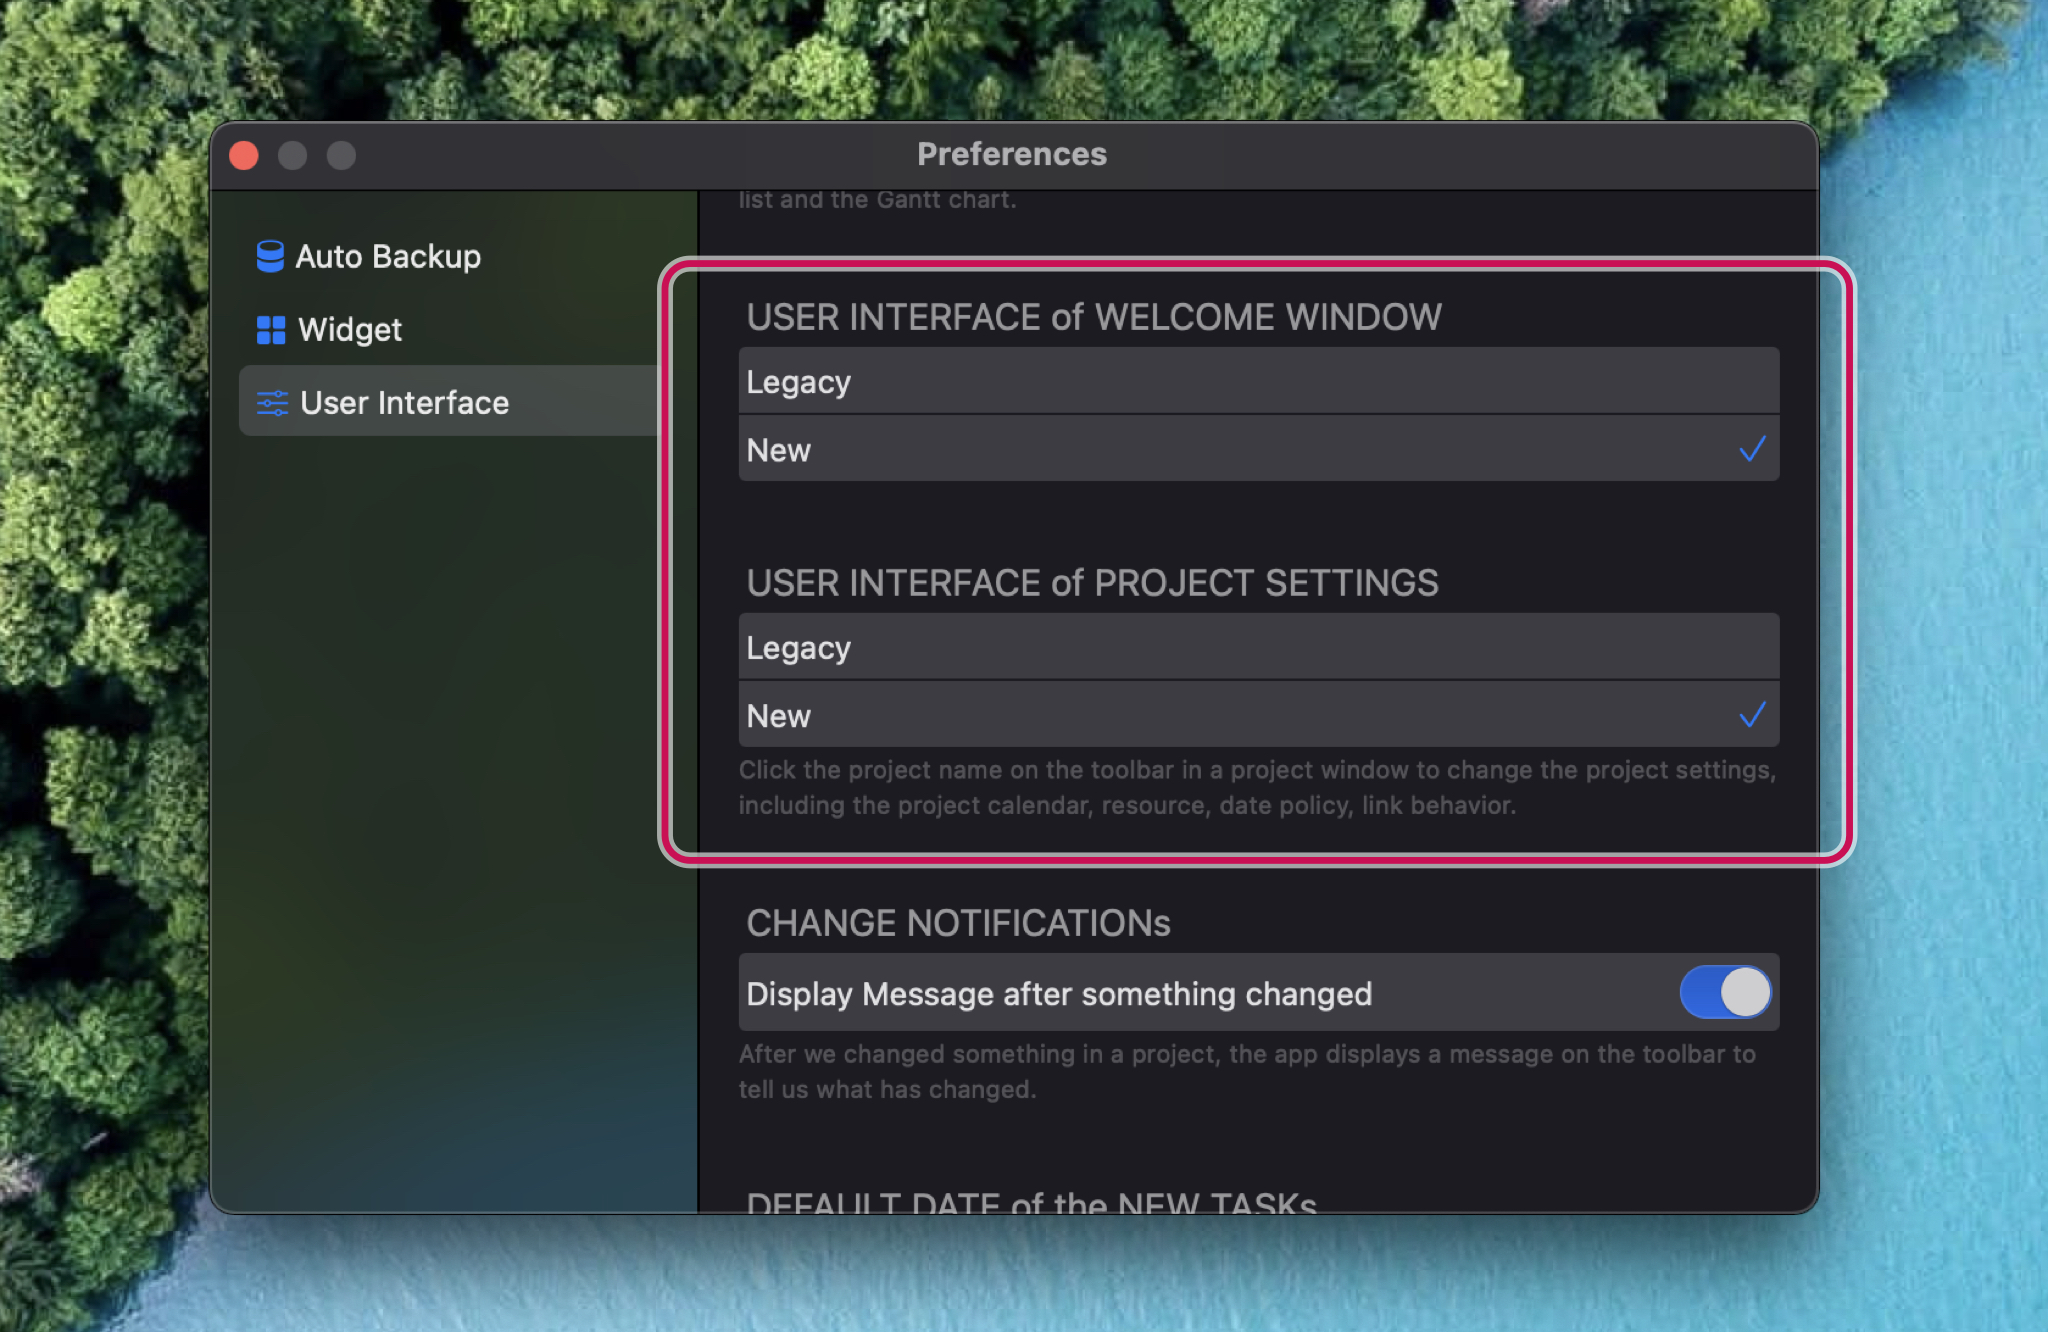Close the Preferences window with red button
This screenshot has width=2048, height=1332.
[244, 155]
